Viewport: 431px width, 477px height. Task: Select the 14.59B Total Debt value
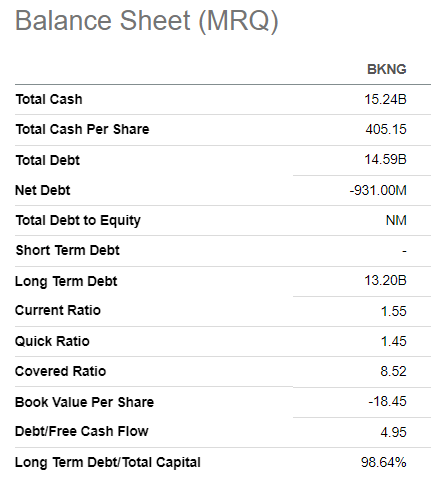(385, 159)
